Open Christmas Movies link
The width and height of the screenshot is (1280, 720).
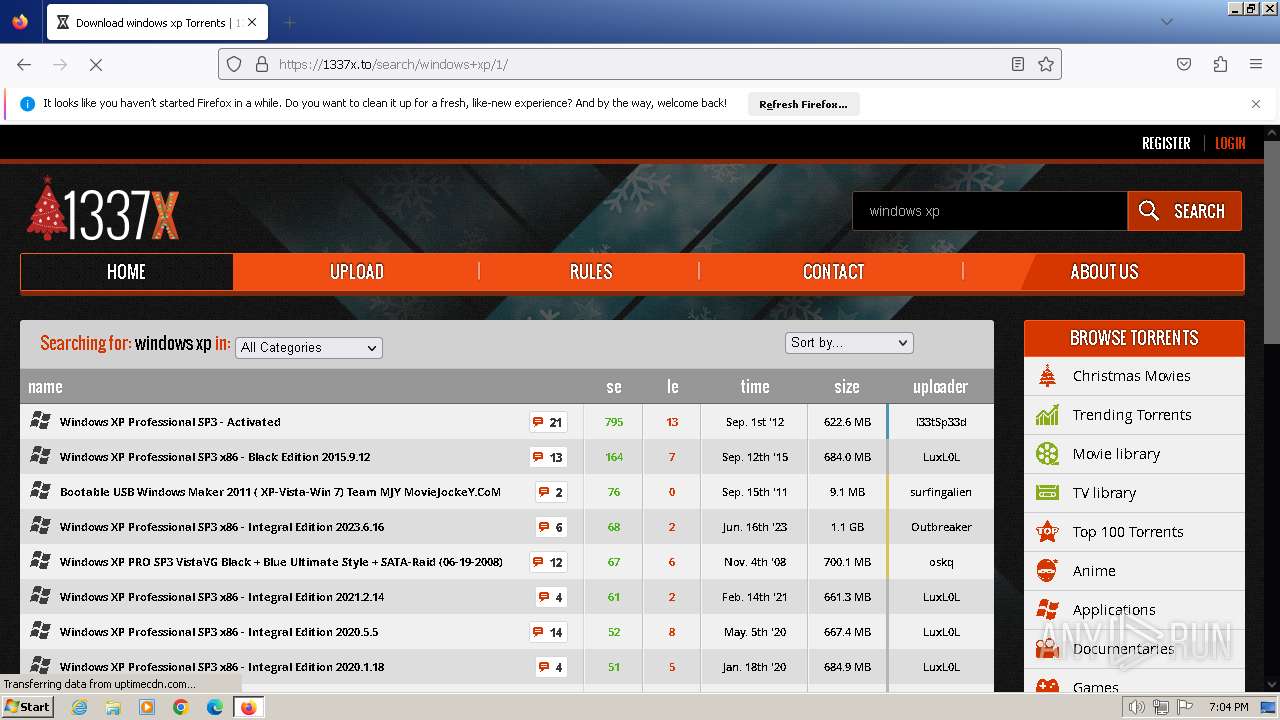point(1131,376)
